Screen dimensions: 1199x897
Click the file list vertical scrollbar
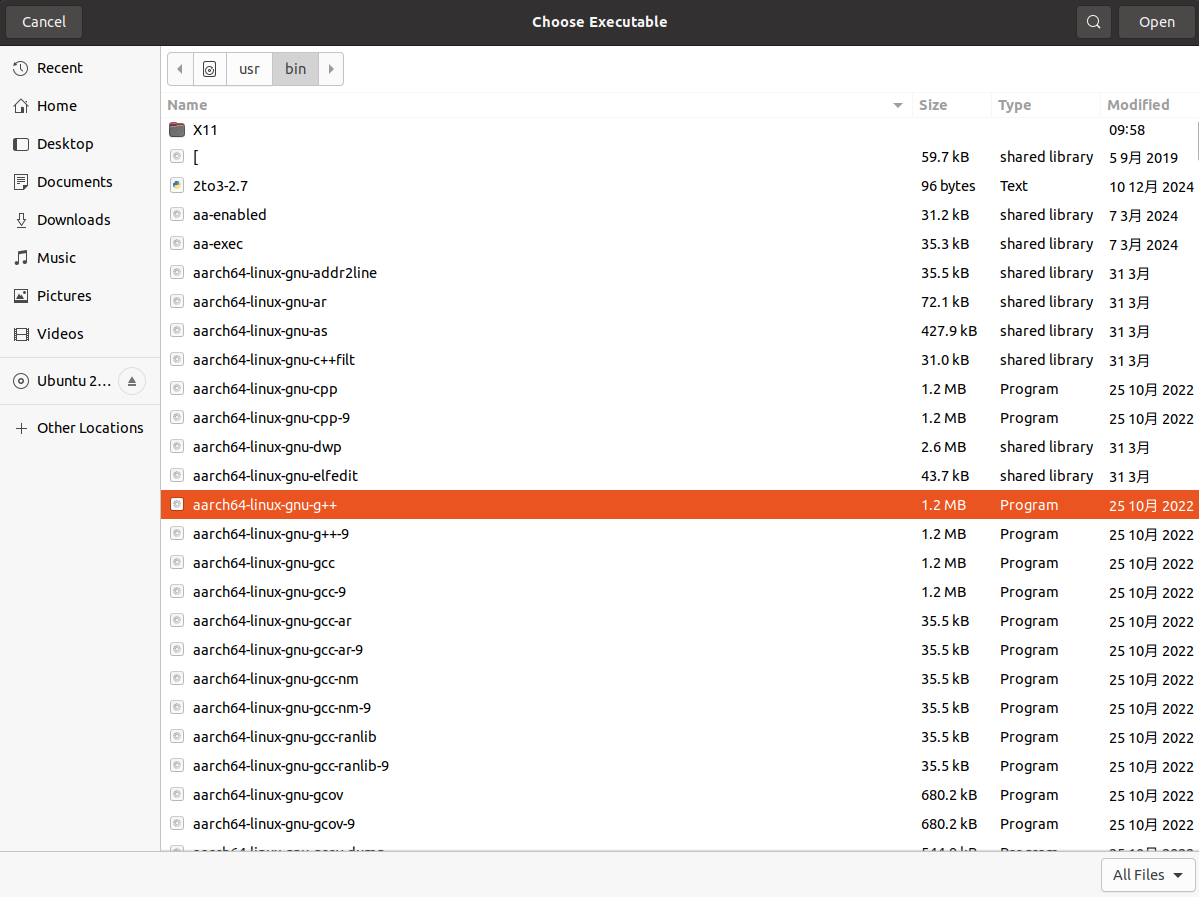click(1195, 141)
